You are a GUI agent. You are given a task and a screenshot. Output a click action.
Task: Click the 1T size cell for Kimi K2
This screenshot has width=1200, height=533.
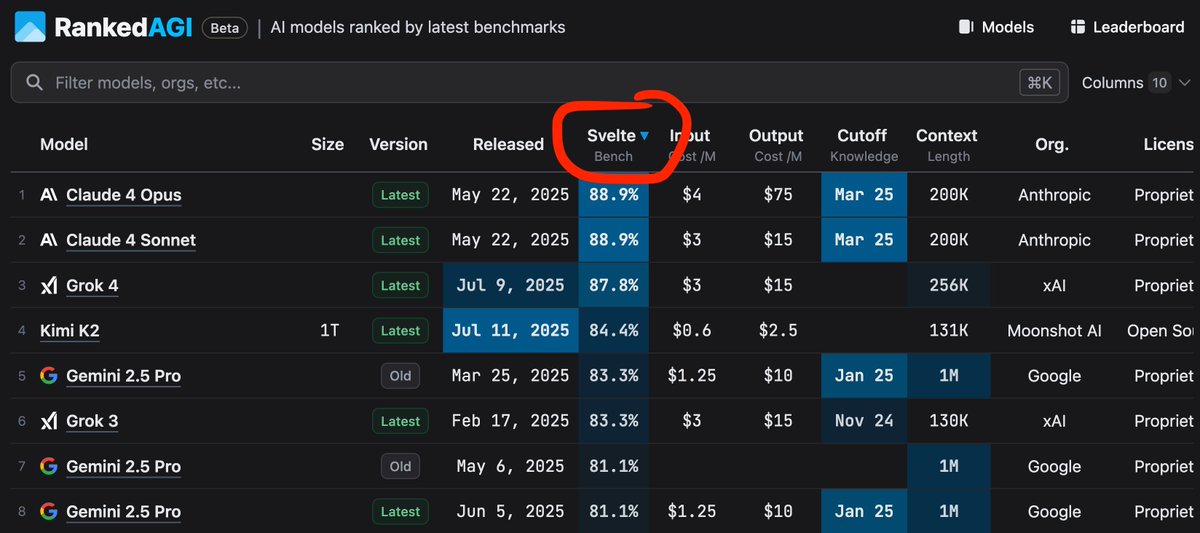click(x=328, y=330)
